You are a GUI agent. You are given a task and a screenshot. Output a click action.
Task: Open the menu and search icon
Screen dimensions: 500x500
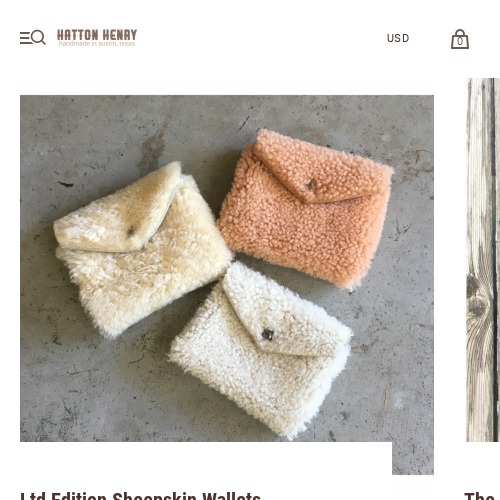pos(33,37)
